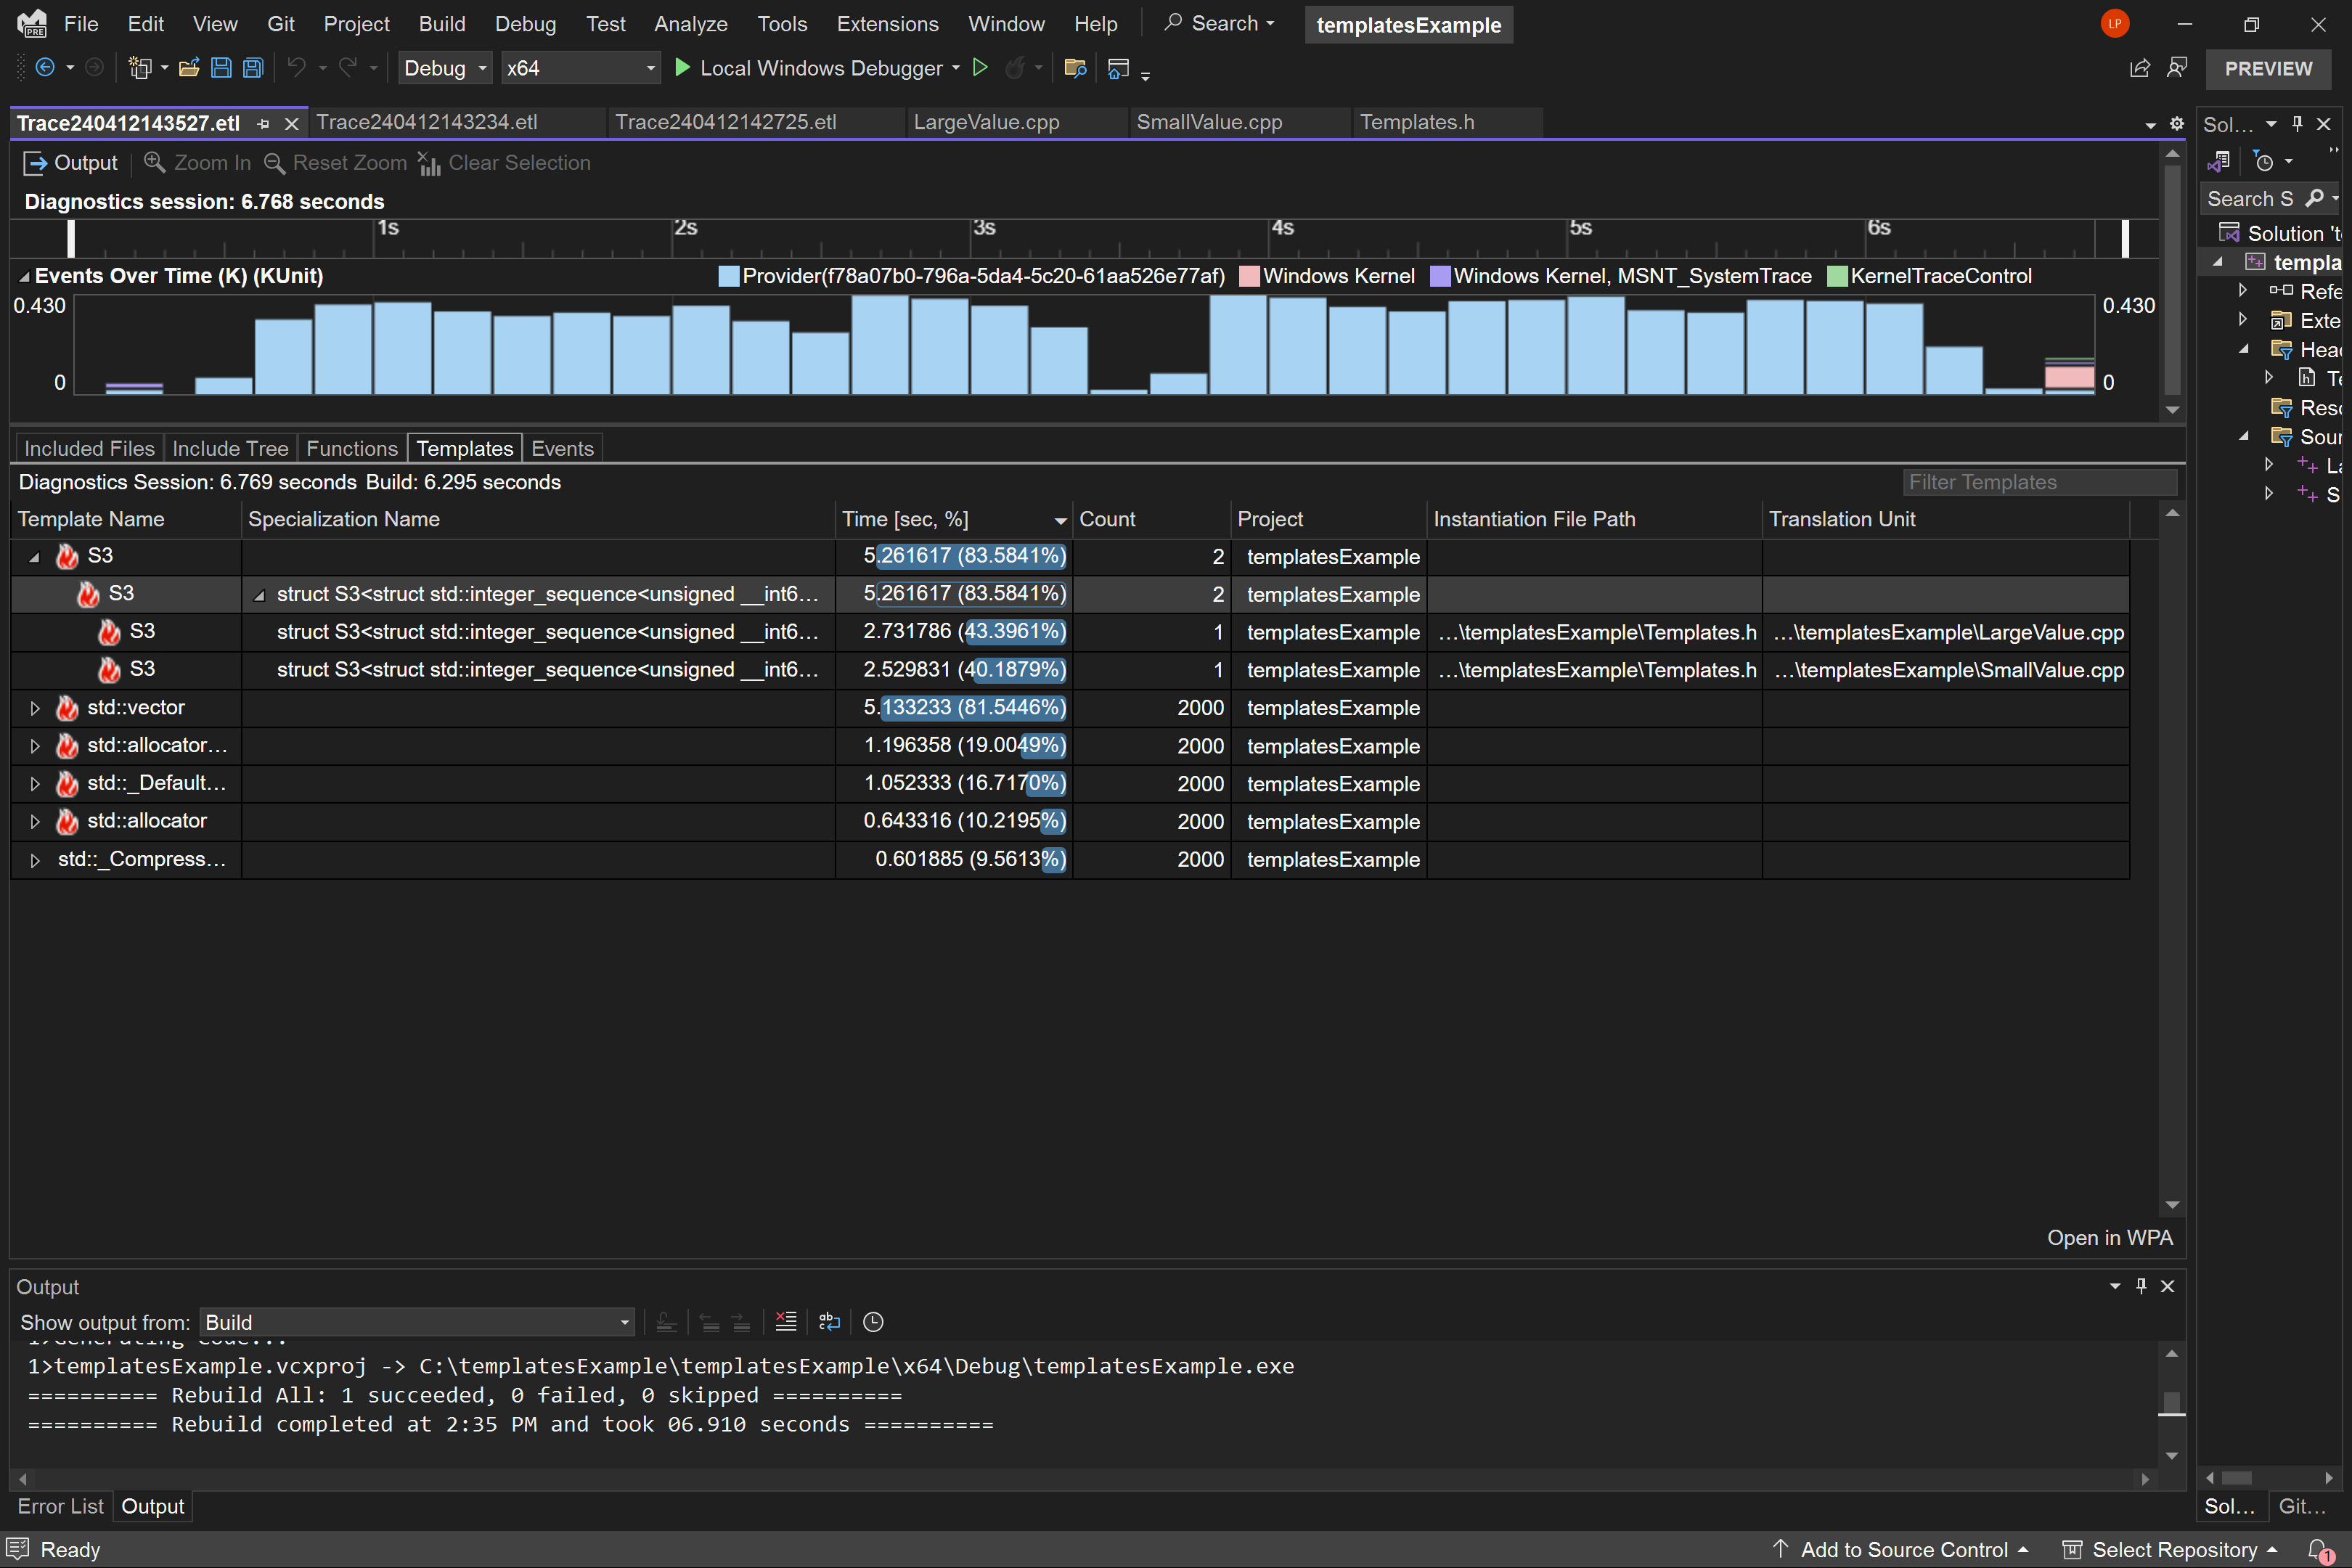The width and height of the screenshot is (2352, 1568).
Task: Click LargeValue.cpp translation unit cell
Action: point(1945,632)
